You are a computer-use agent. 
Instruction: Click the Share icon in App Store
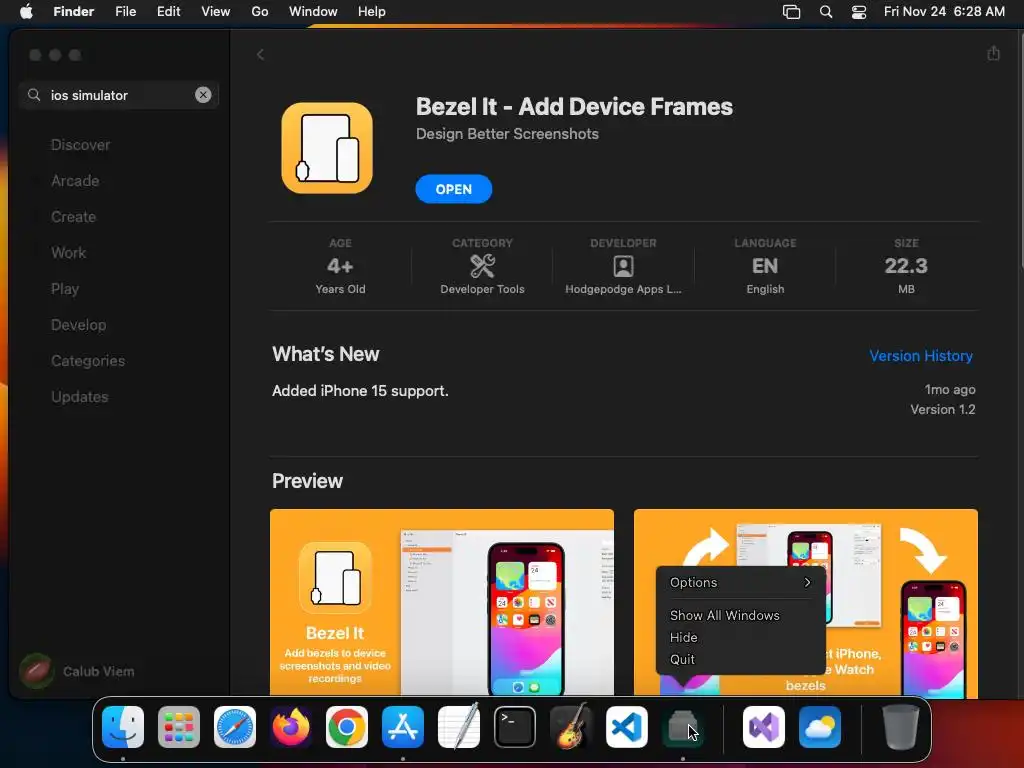coord(993,54)
